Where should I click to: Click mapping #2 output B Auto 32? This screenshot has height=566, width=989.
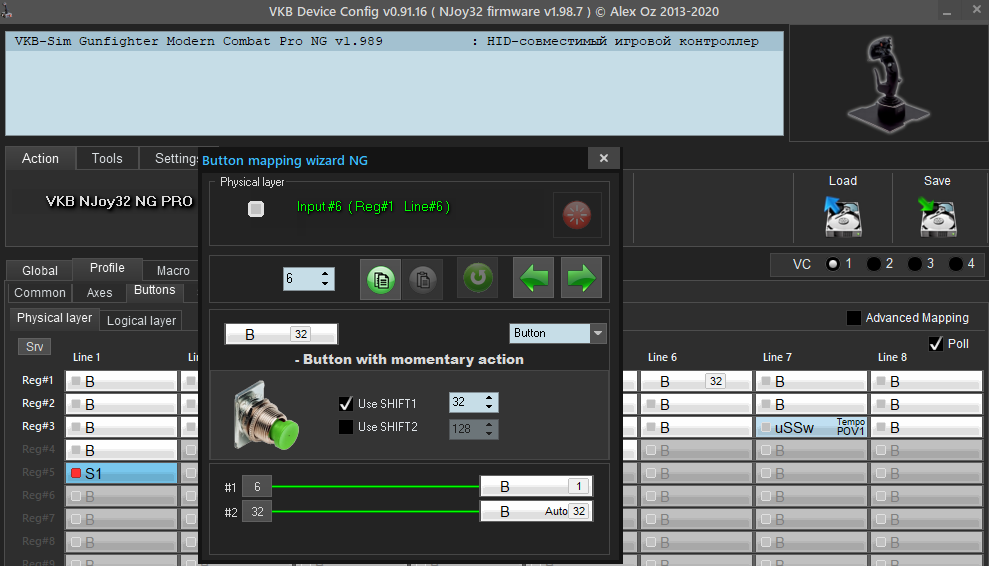(536, 511)
